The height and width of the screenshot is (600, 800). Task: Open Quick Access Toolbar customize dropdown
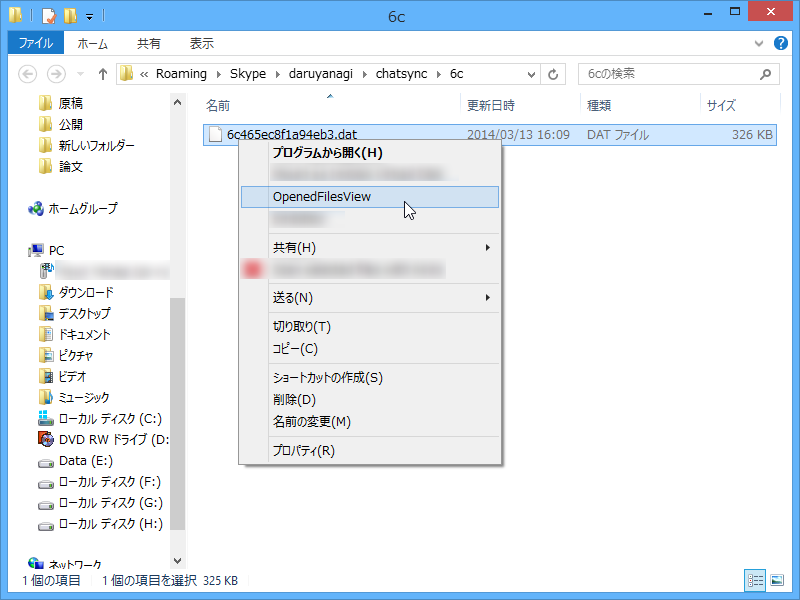pyautogui.click(x=89, y=17)
